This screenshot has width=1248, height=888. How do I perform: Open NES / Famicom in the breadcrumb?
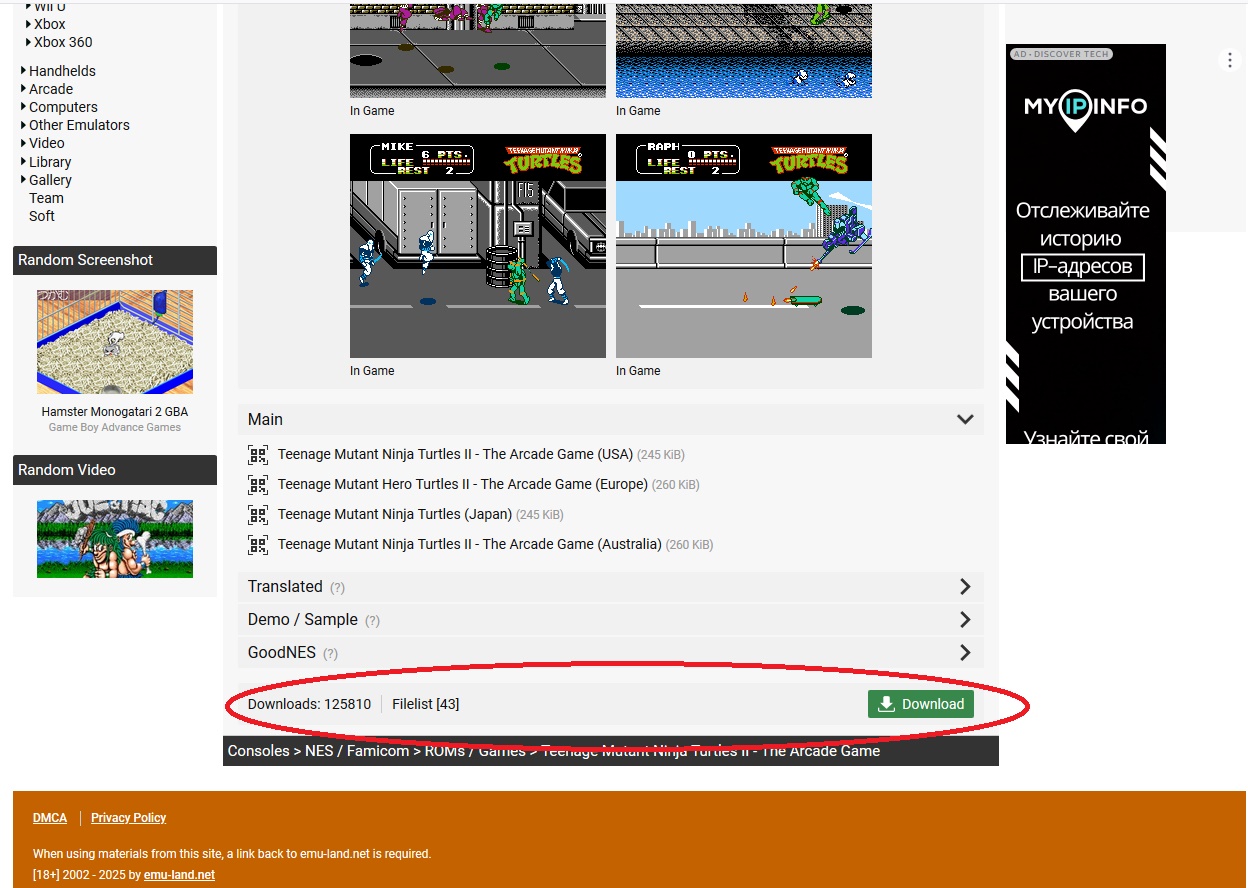[357, 751]
